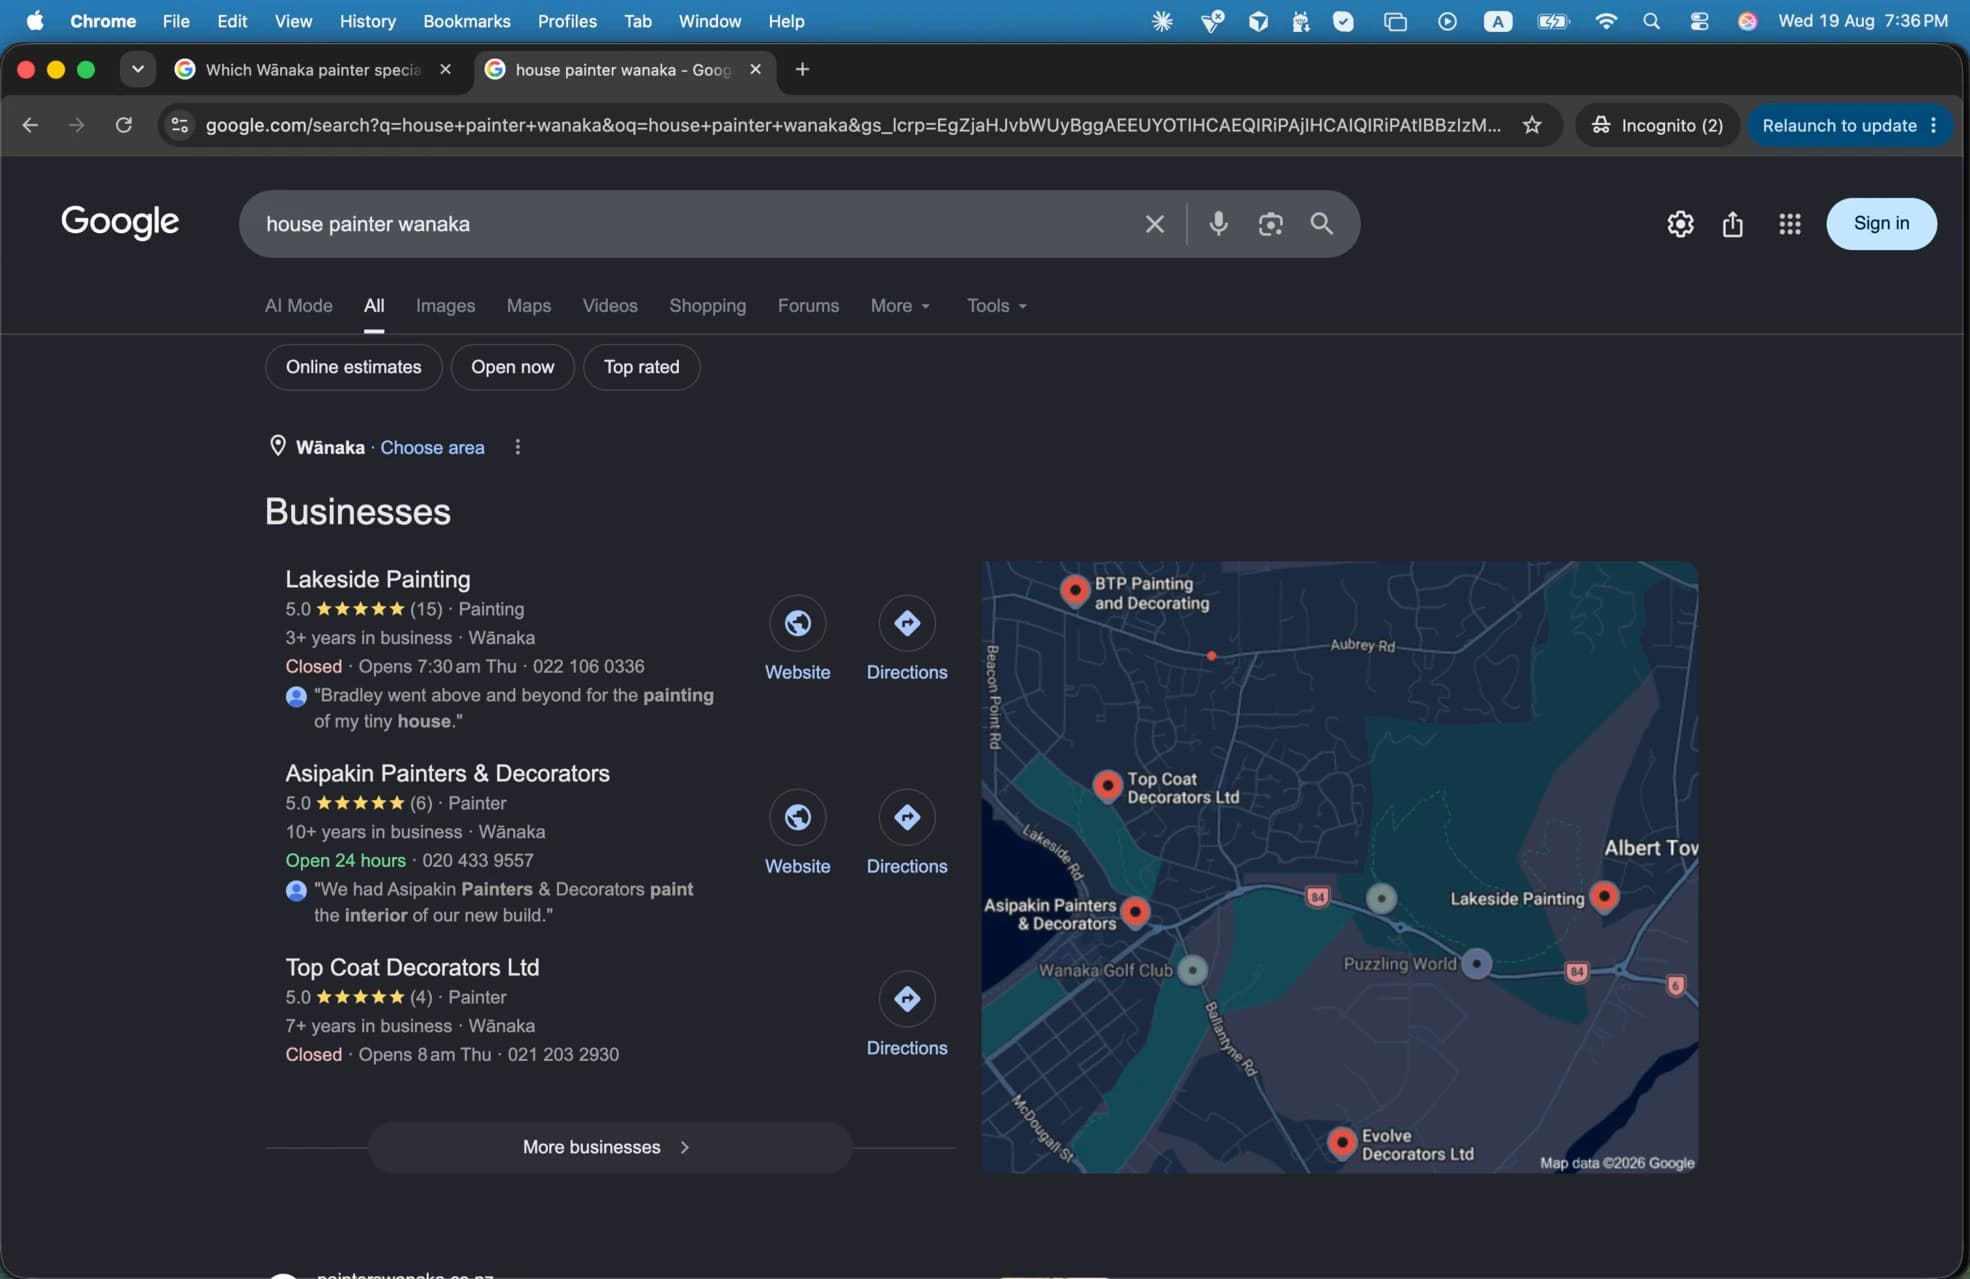Open the Lakeside Painting business listing
Image resolution: width=1970 pixels, height=1279 pixels.
[x=377, y=579]
